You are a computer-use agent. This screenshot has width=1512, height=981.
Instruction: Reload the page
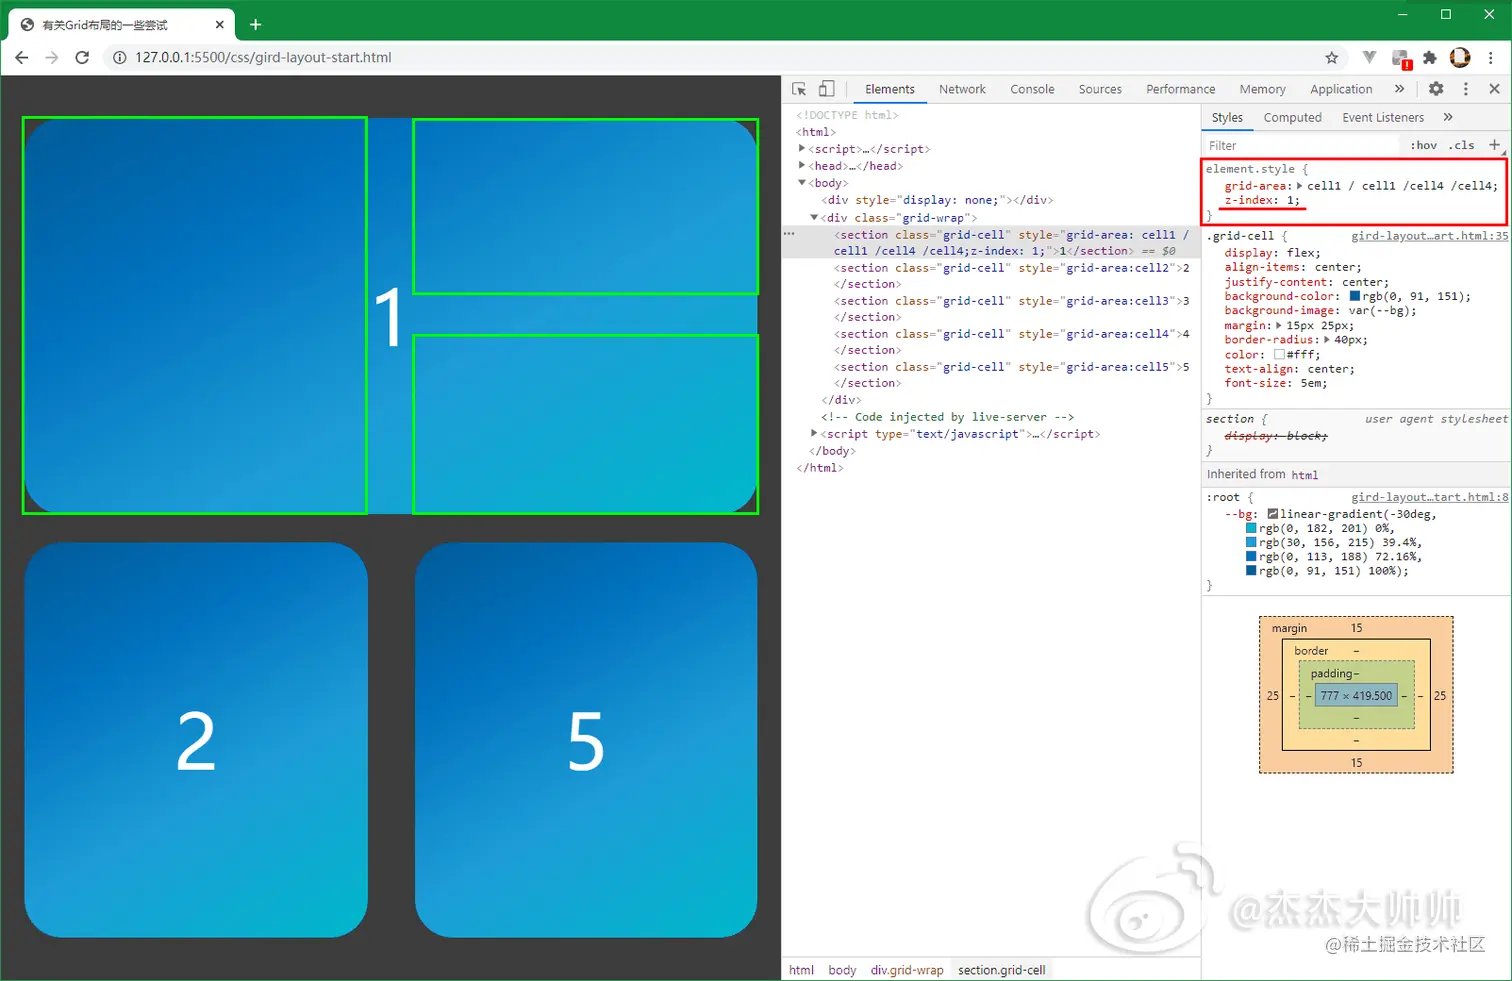tap(82, 57)
